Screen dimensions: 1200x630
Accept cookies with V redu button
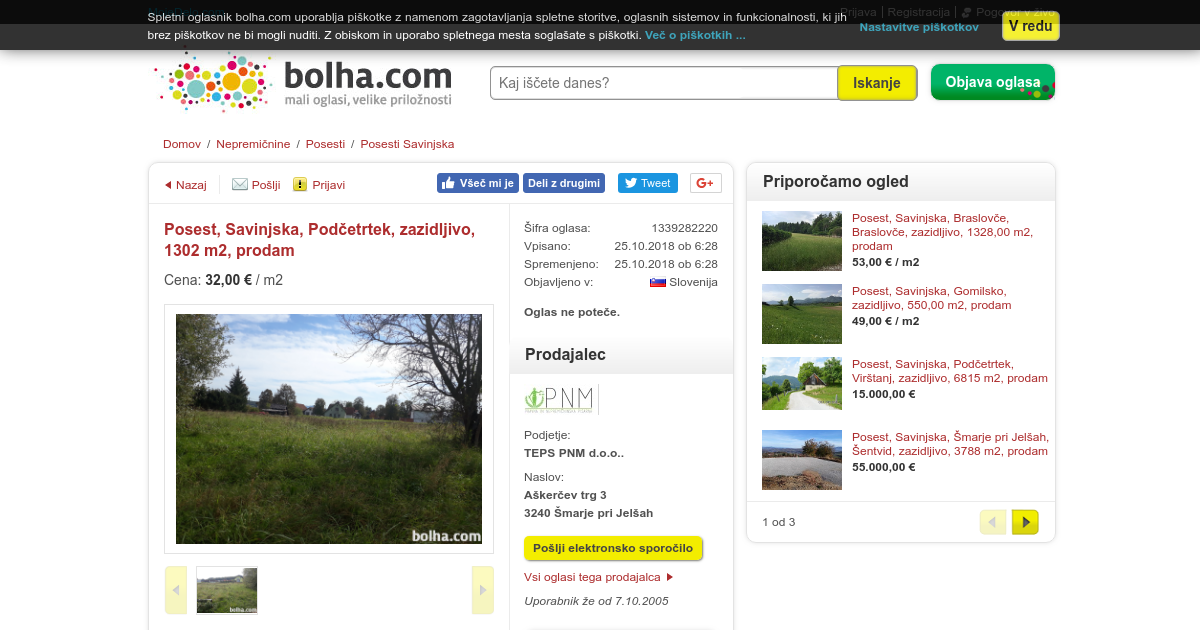click(x=1031, y=26)
